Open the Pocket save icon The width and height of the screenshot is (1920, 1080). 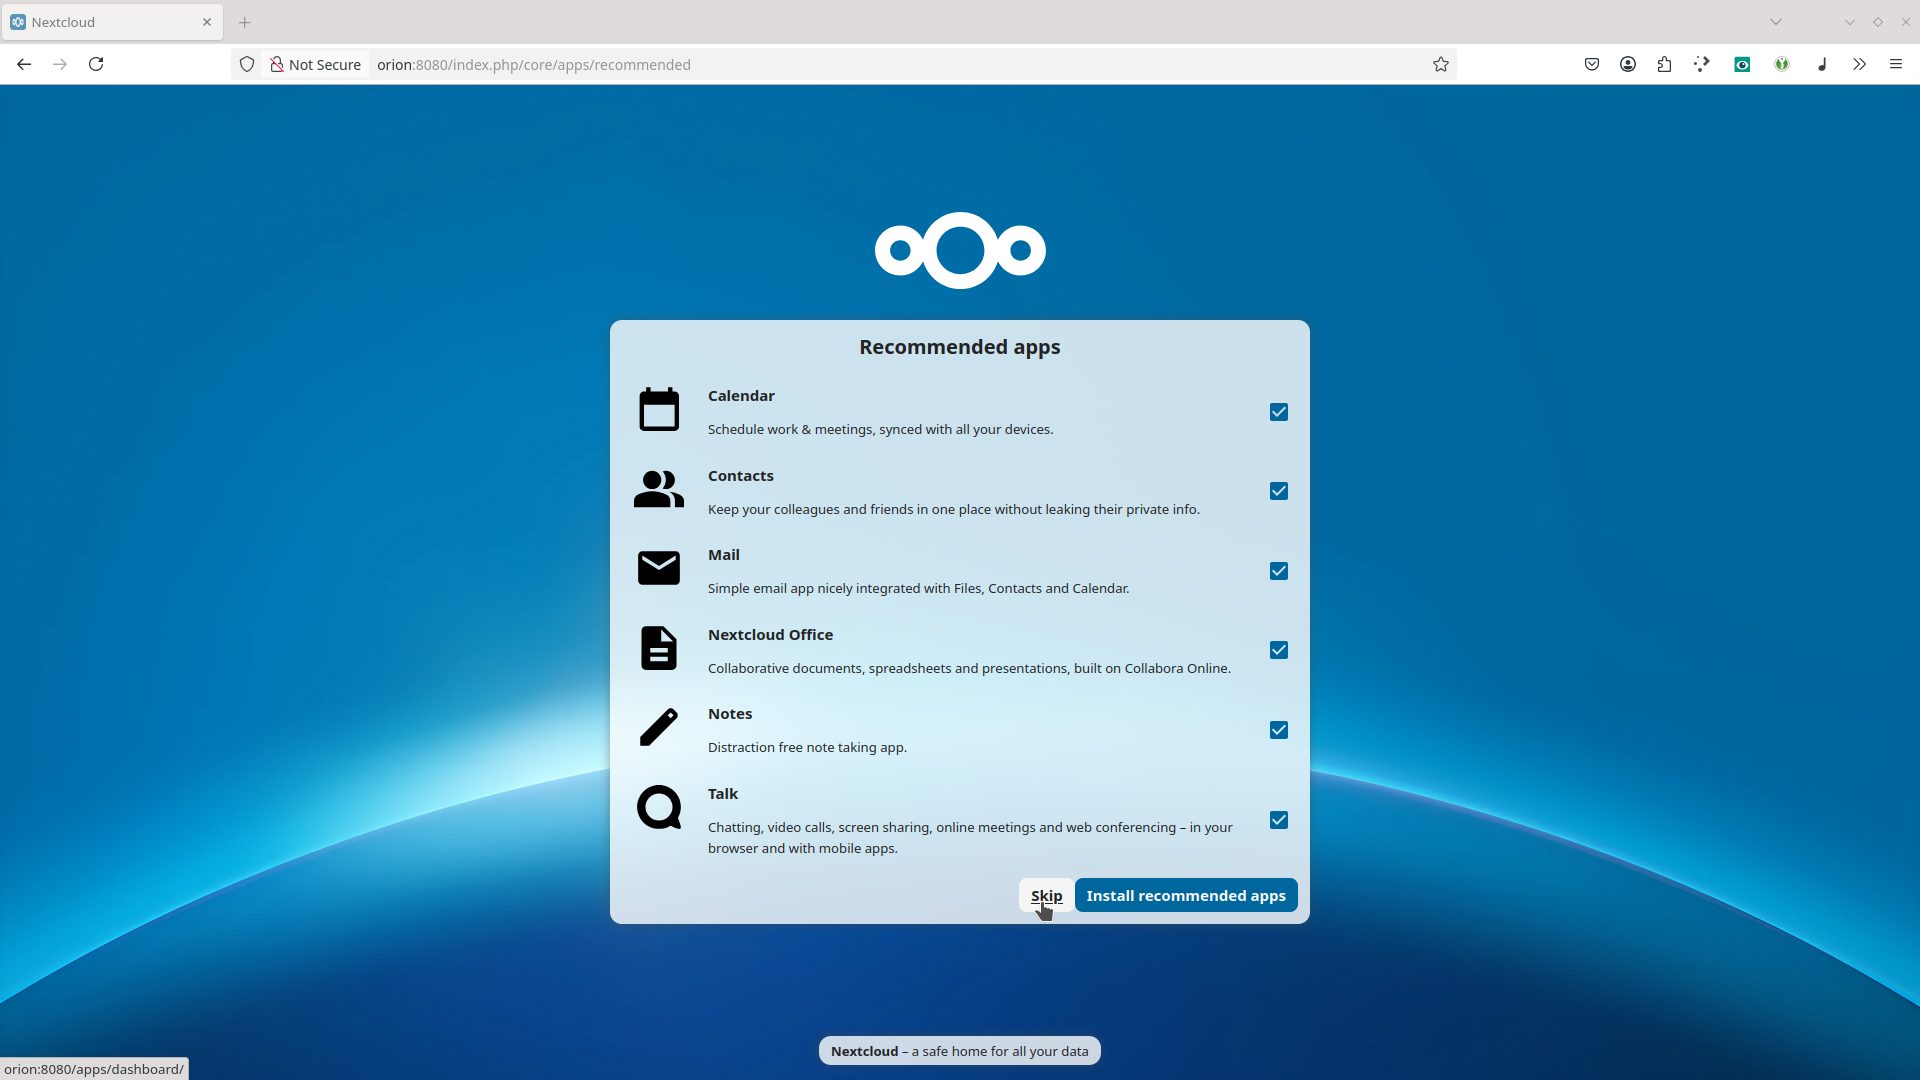1592,64
